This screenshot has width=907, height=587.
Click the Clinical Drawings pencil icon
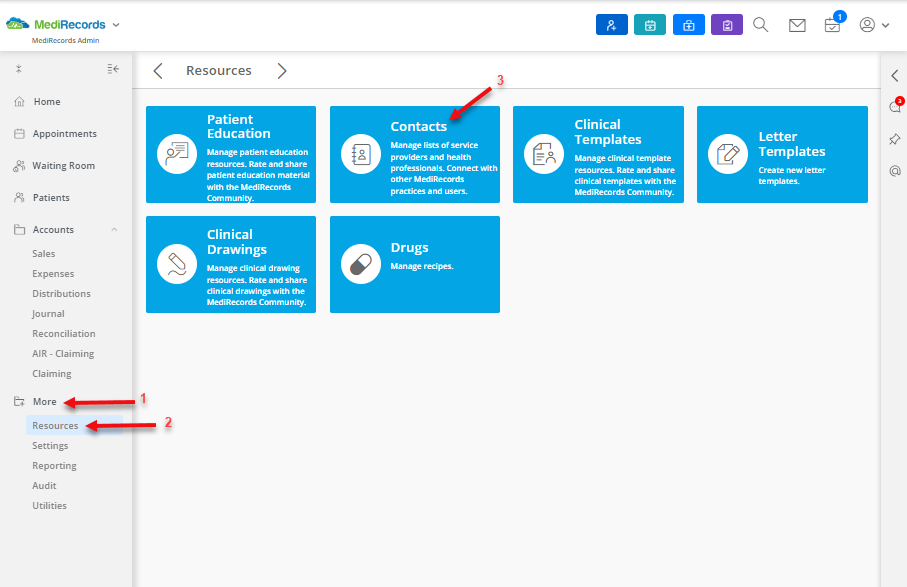(x=177, y=264)
